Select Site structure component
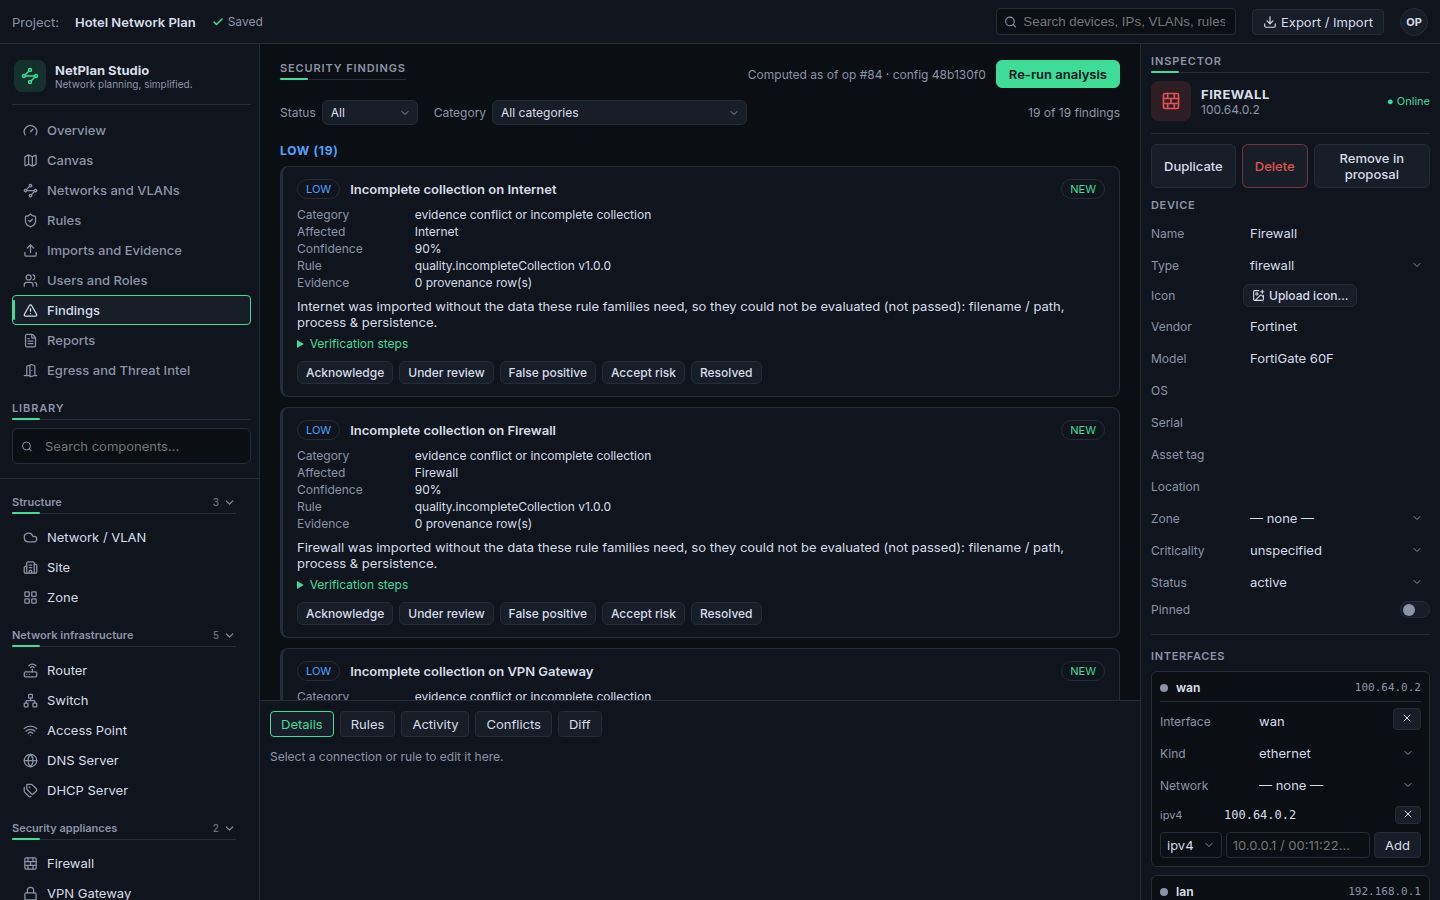Image resolution: width=1440 pixels, height=900 pixels. point(125,567)
